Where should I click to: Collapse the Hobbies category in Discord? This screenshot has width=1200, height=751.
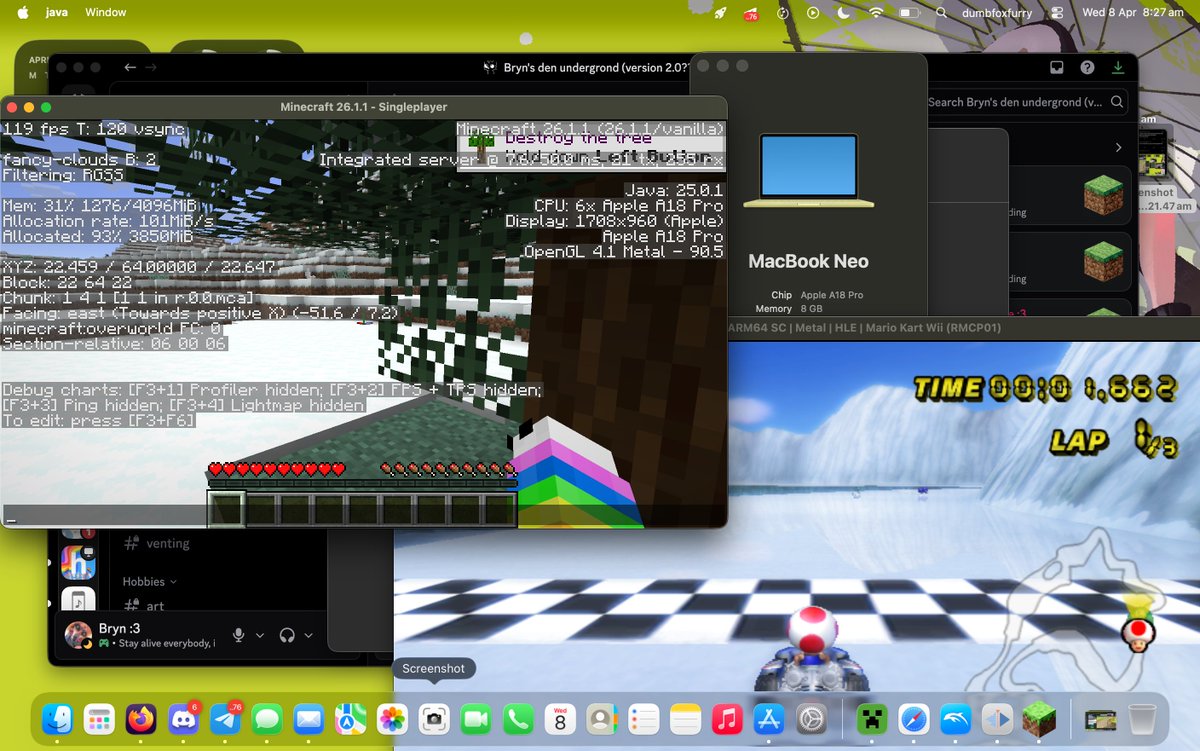150,581
